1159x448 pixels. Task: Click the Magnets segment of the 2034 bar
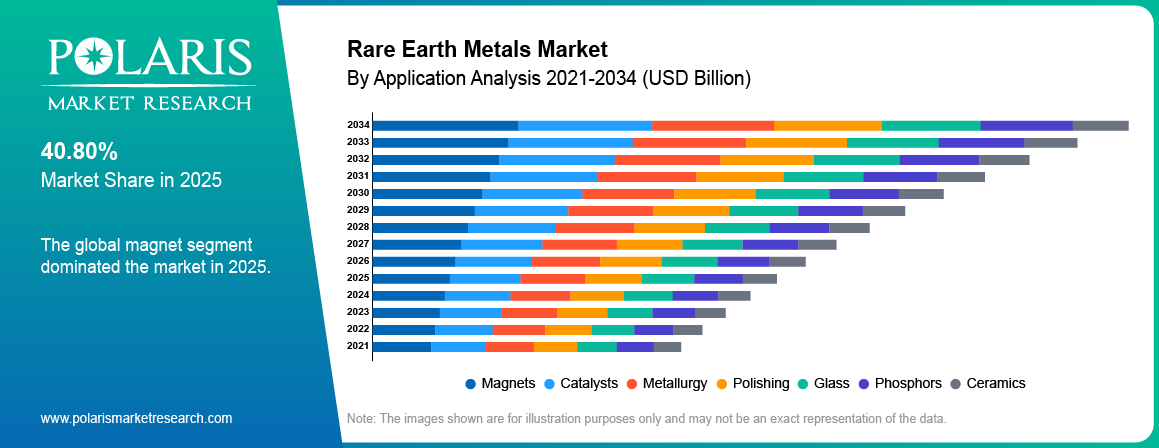pos(446,125)
